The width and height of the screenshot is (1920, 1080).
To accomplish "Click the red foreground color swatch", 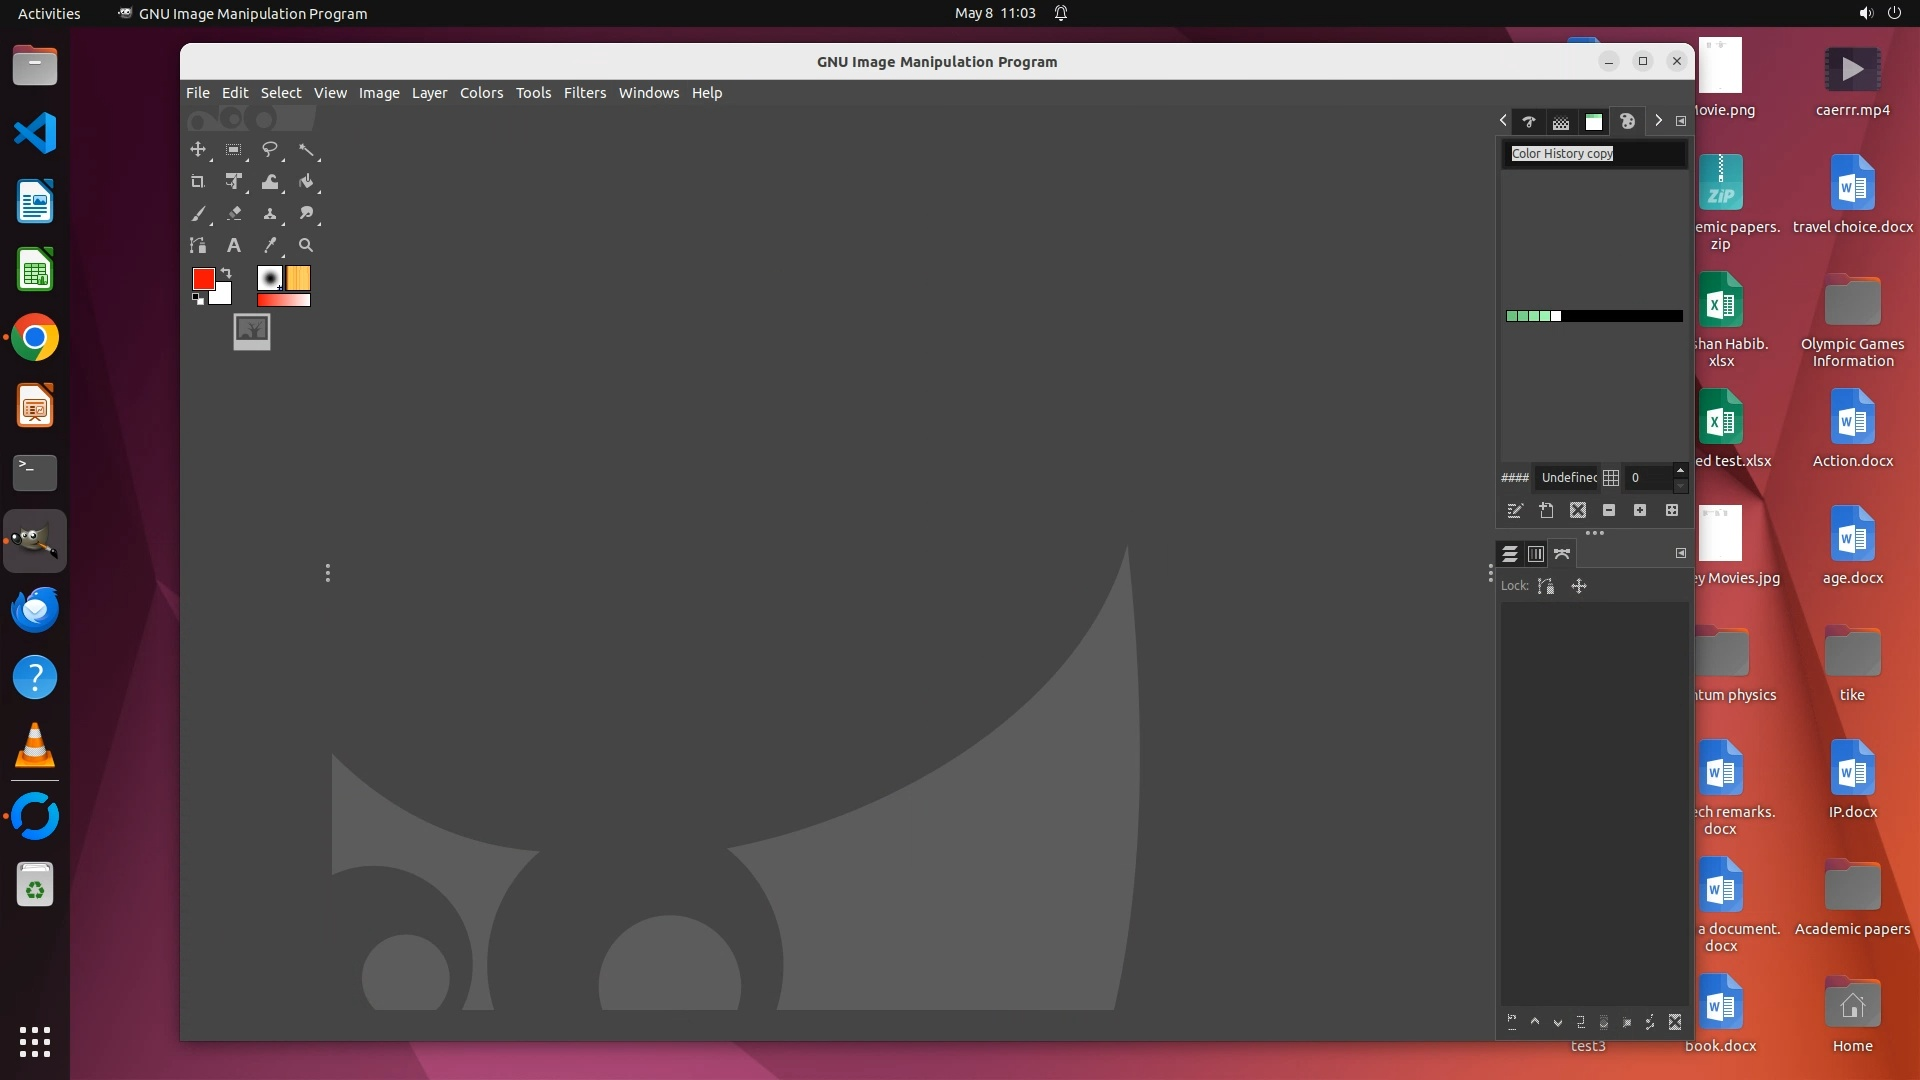I will [203, 279].
